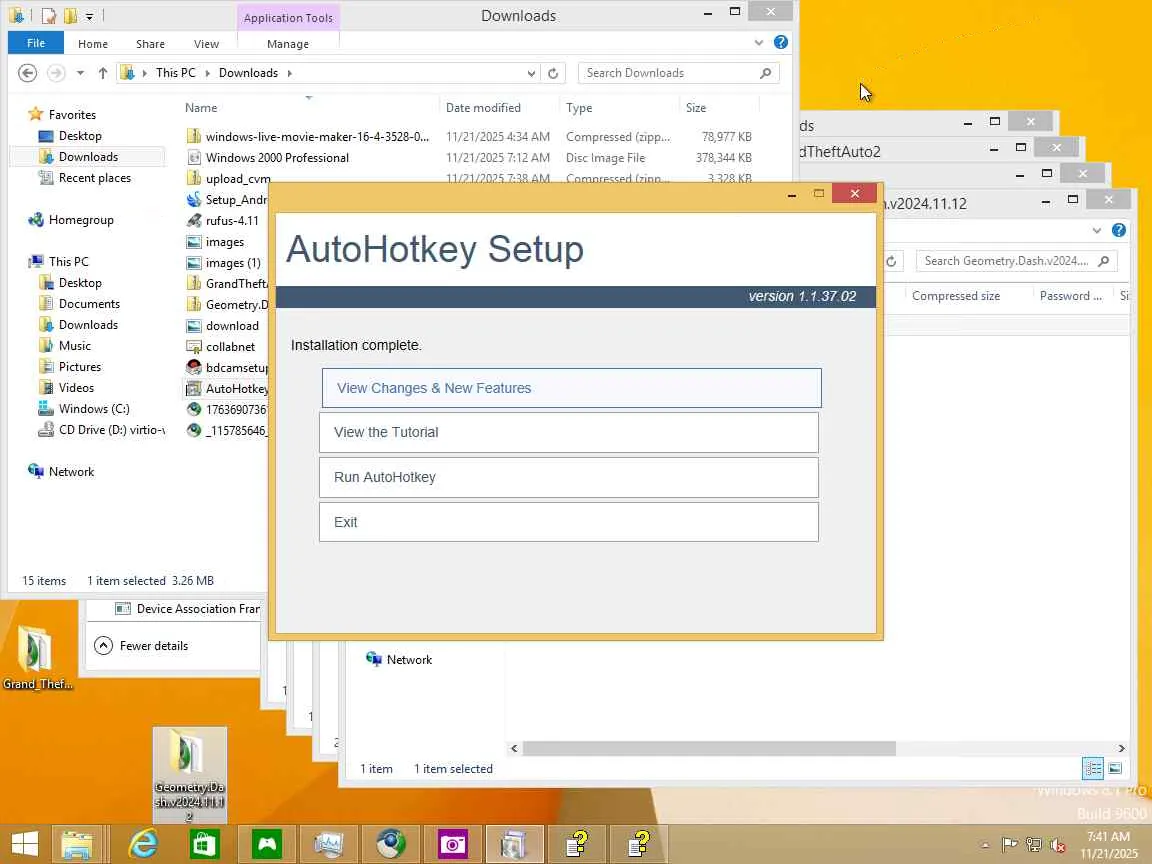
Task: Select This PC in navigation pane
Action: pyautogui.click(x=68, y=262)
